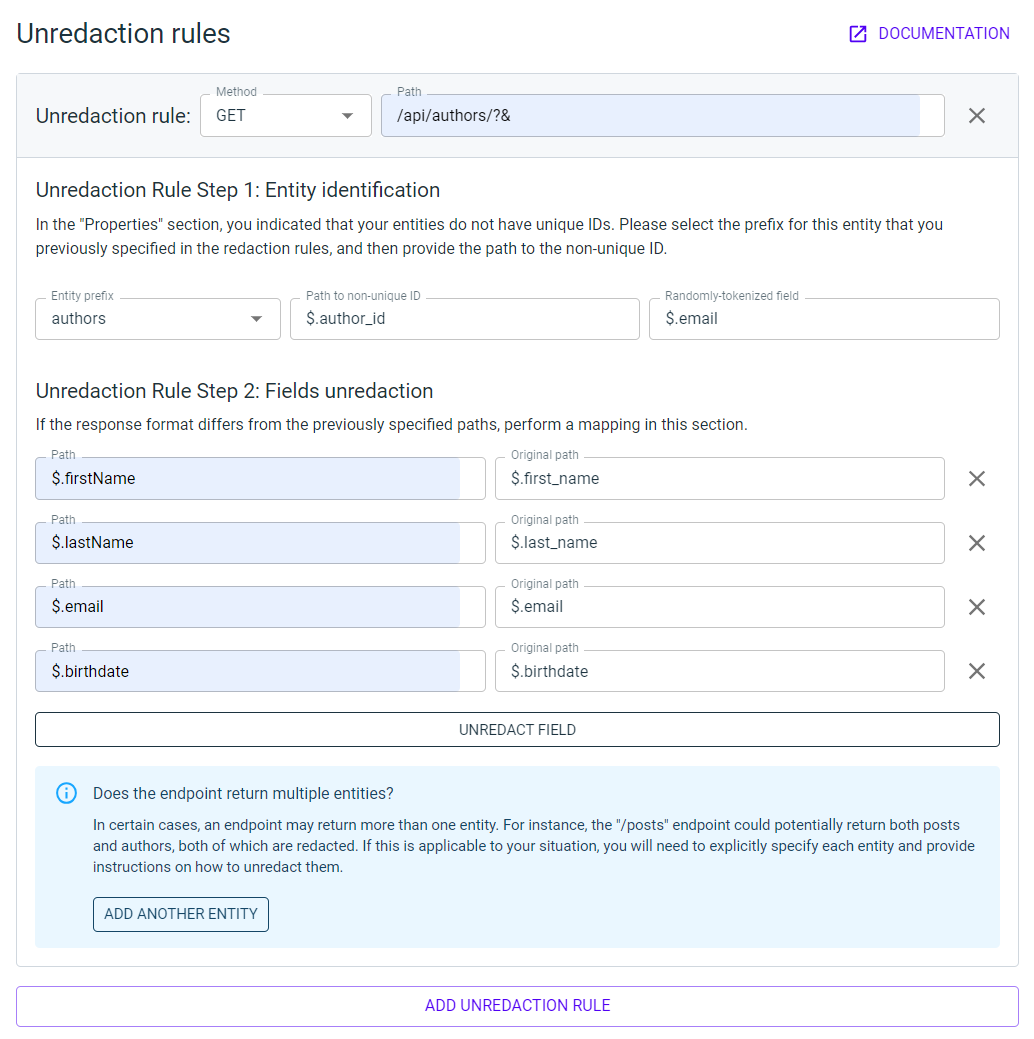Edit the /api/authors/ path field

click(650, 116)
